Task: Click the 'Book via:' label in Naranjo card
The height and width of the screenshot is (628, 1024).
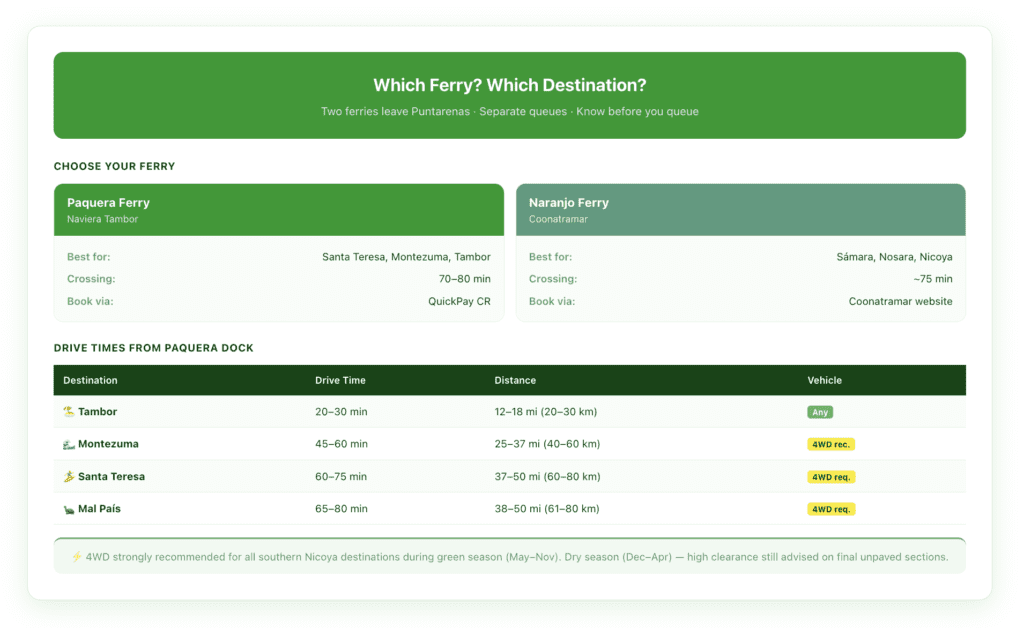Action: tap(552, 301)
